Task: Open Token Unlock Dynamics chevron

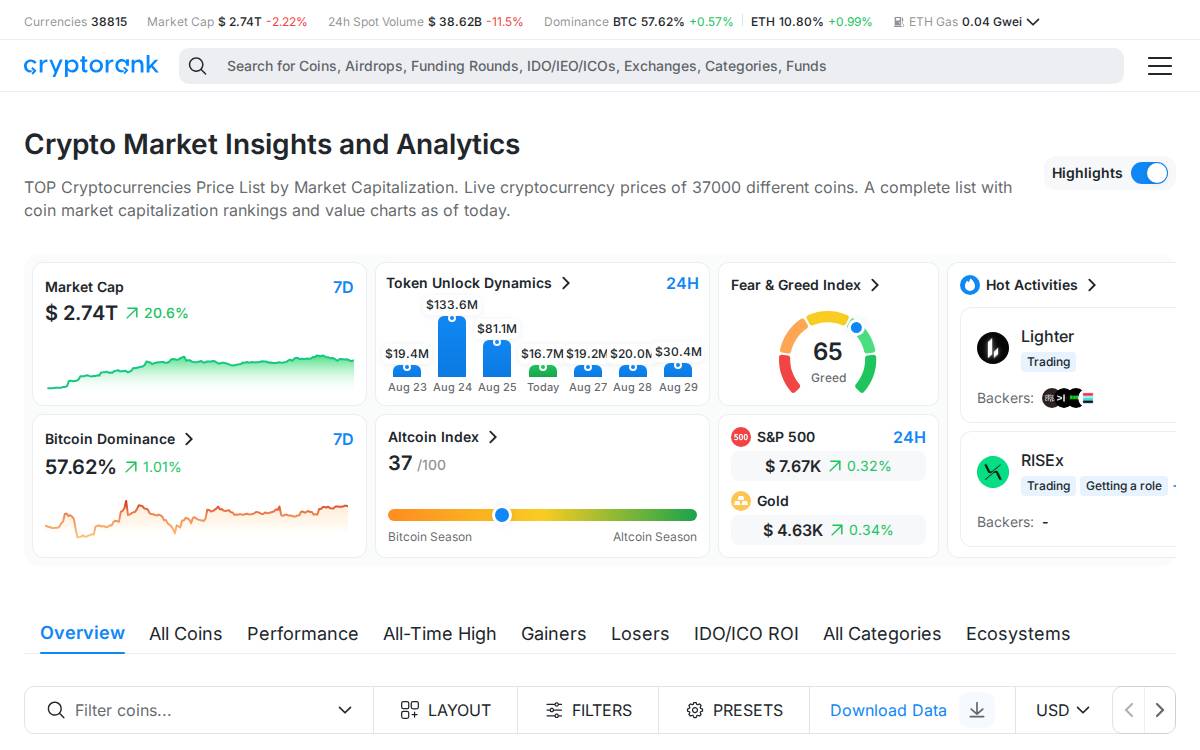Action: coord(566,283)
